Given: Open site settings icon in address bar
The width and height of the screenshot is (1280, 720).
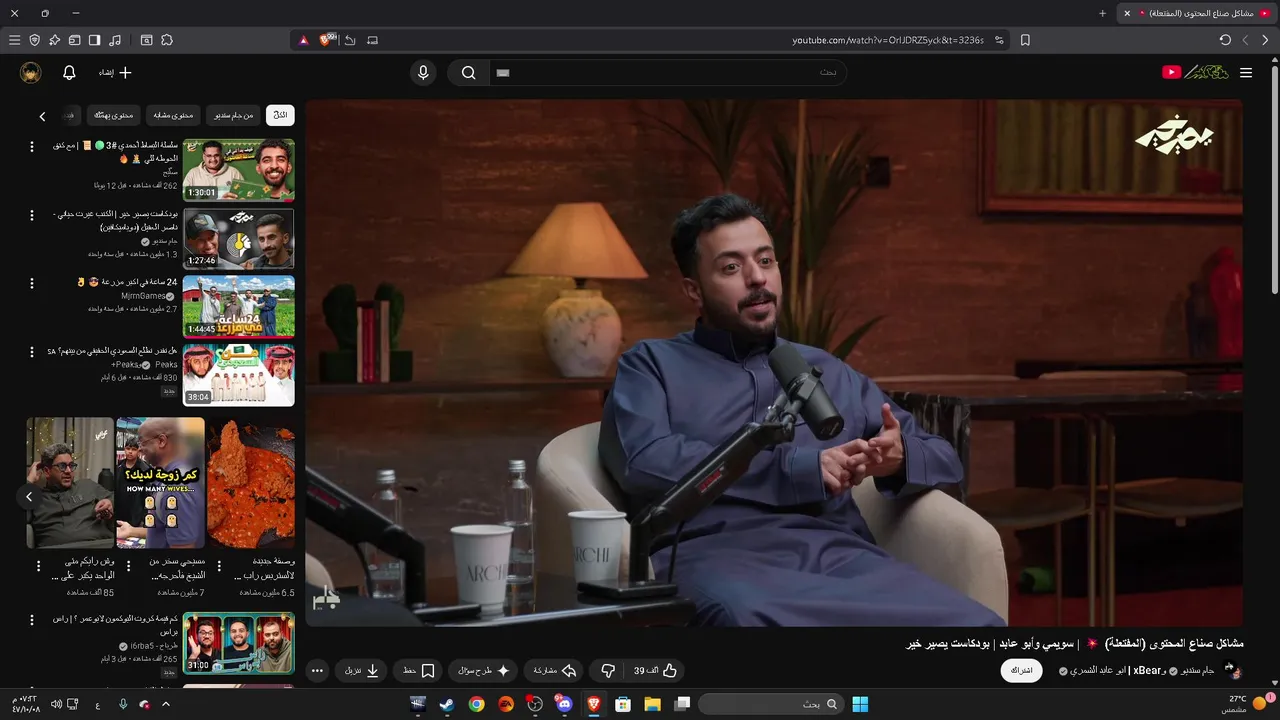Looking at the screenshot, I should [x=998, y=40].
